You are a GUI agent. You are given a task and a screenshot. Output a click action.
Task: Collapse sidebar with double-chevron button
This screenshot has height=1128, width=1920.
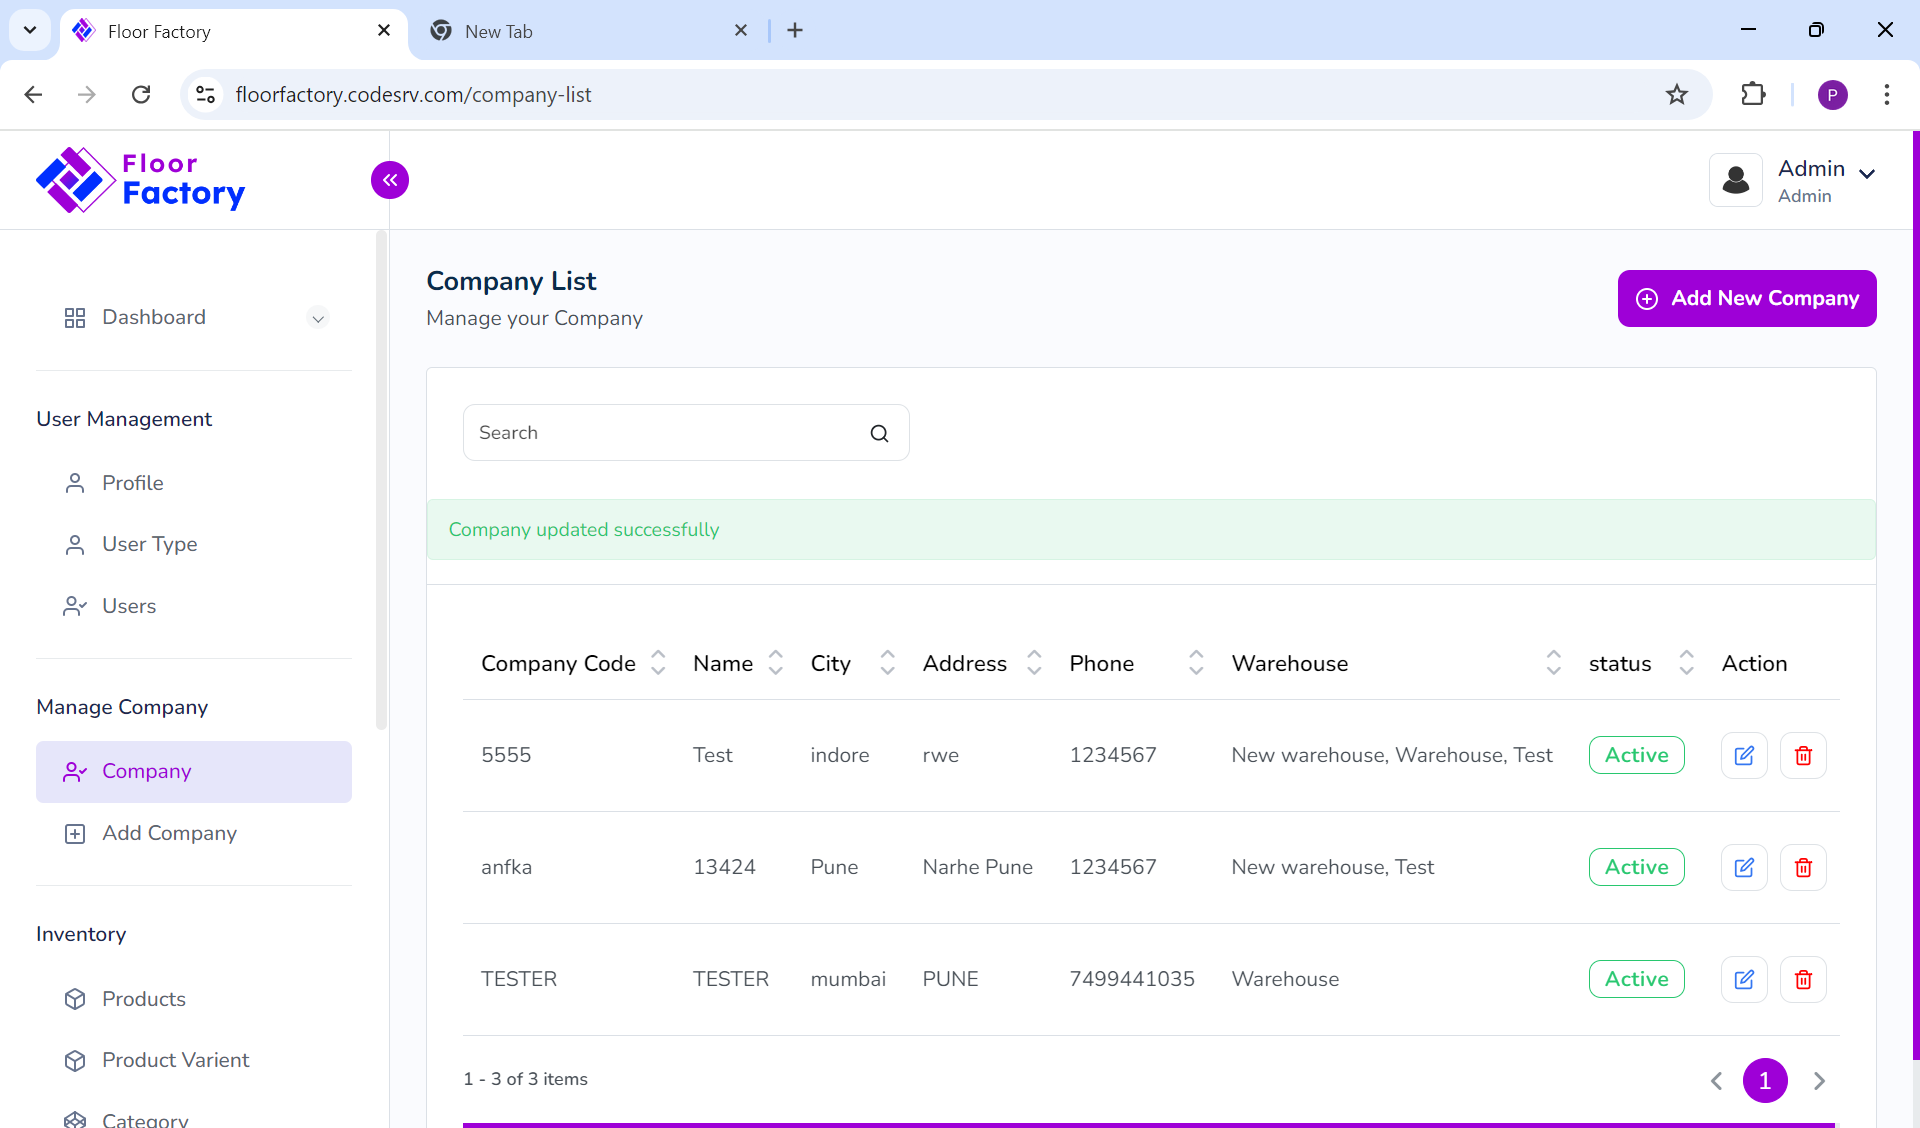[390, 180]
